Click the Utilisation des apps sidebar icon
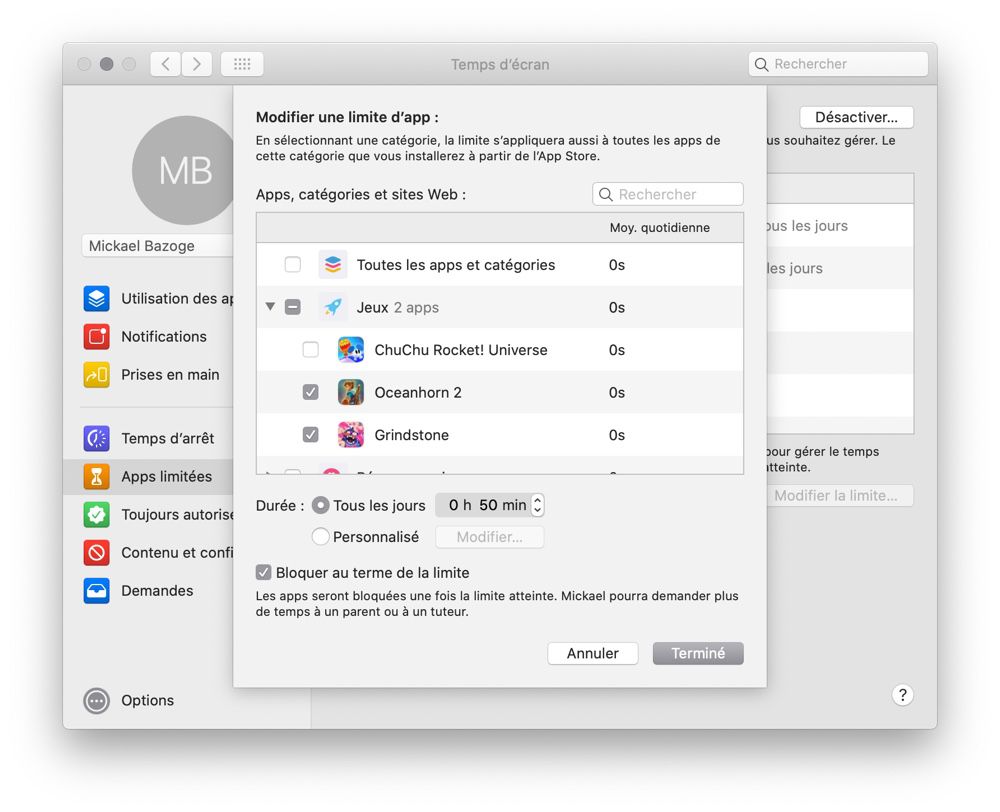Screen dimensions: 1000x812 [96, 299]
